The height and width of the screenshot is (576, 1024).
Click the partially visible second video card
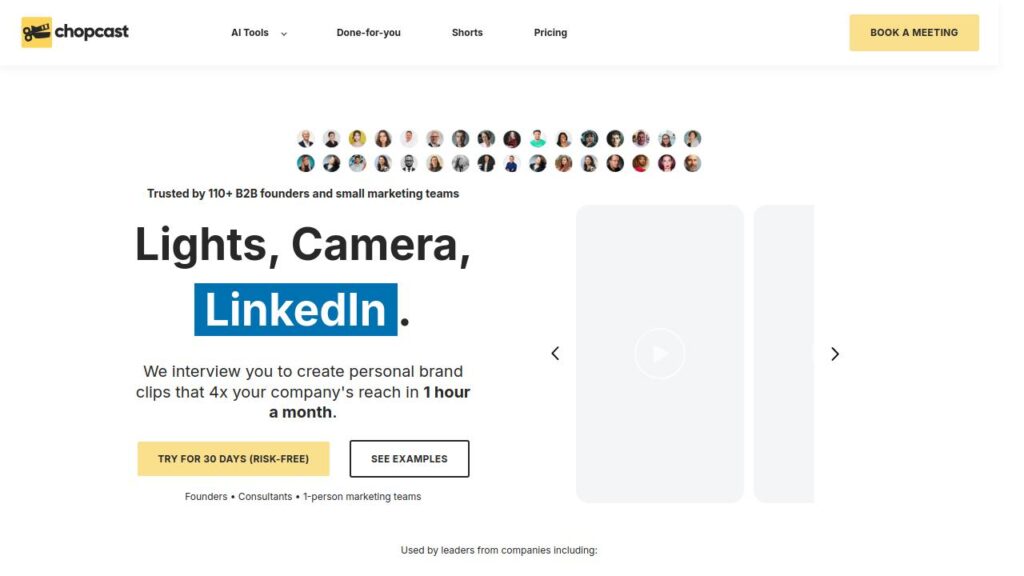784,354
